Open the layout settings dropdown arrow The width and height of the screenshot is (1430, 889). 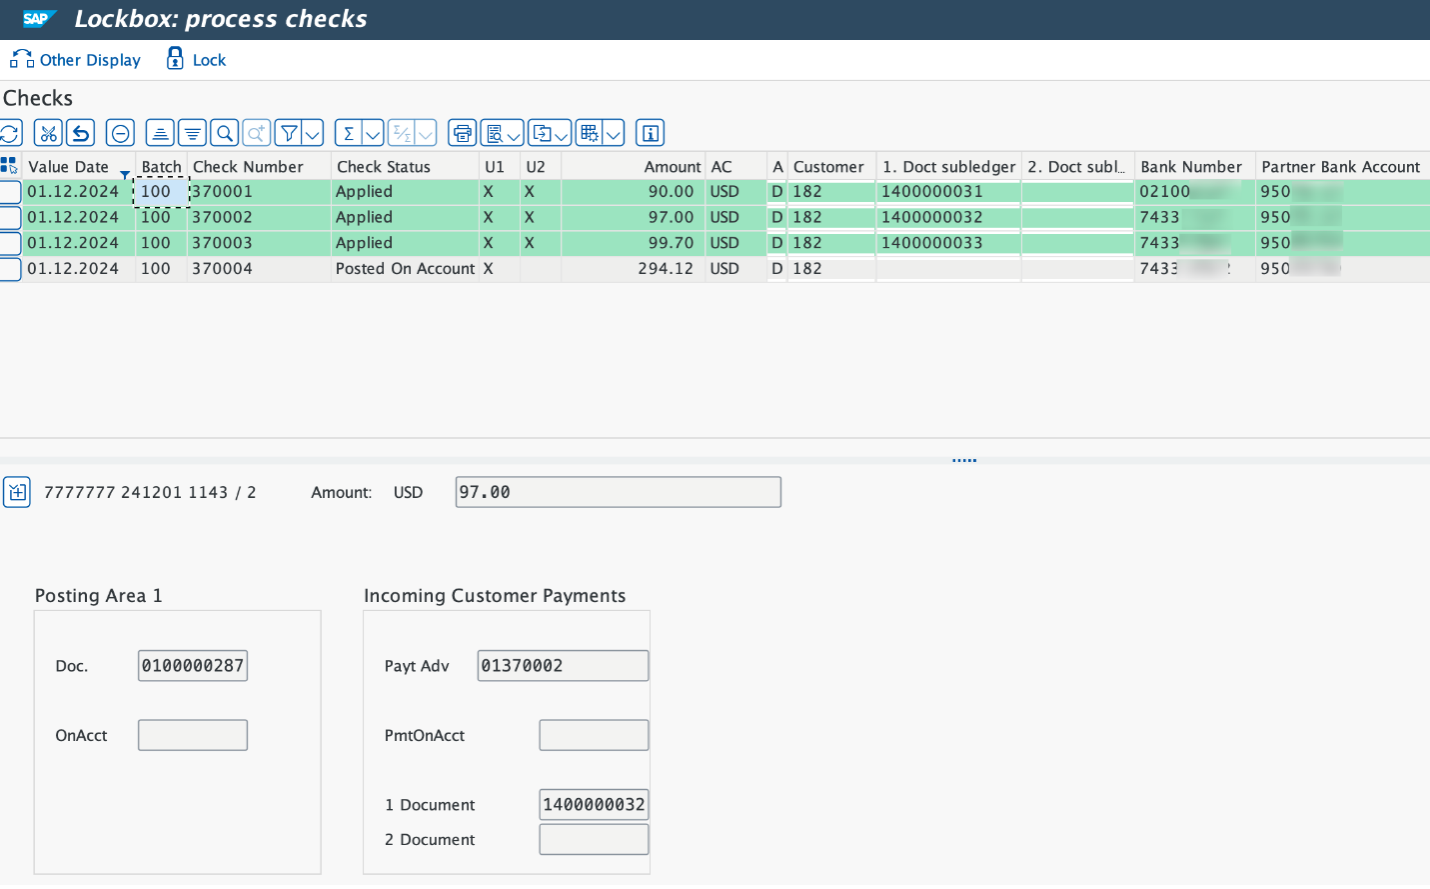(x=614, y=133)
